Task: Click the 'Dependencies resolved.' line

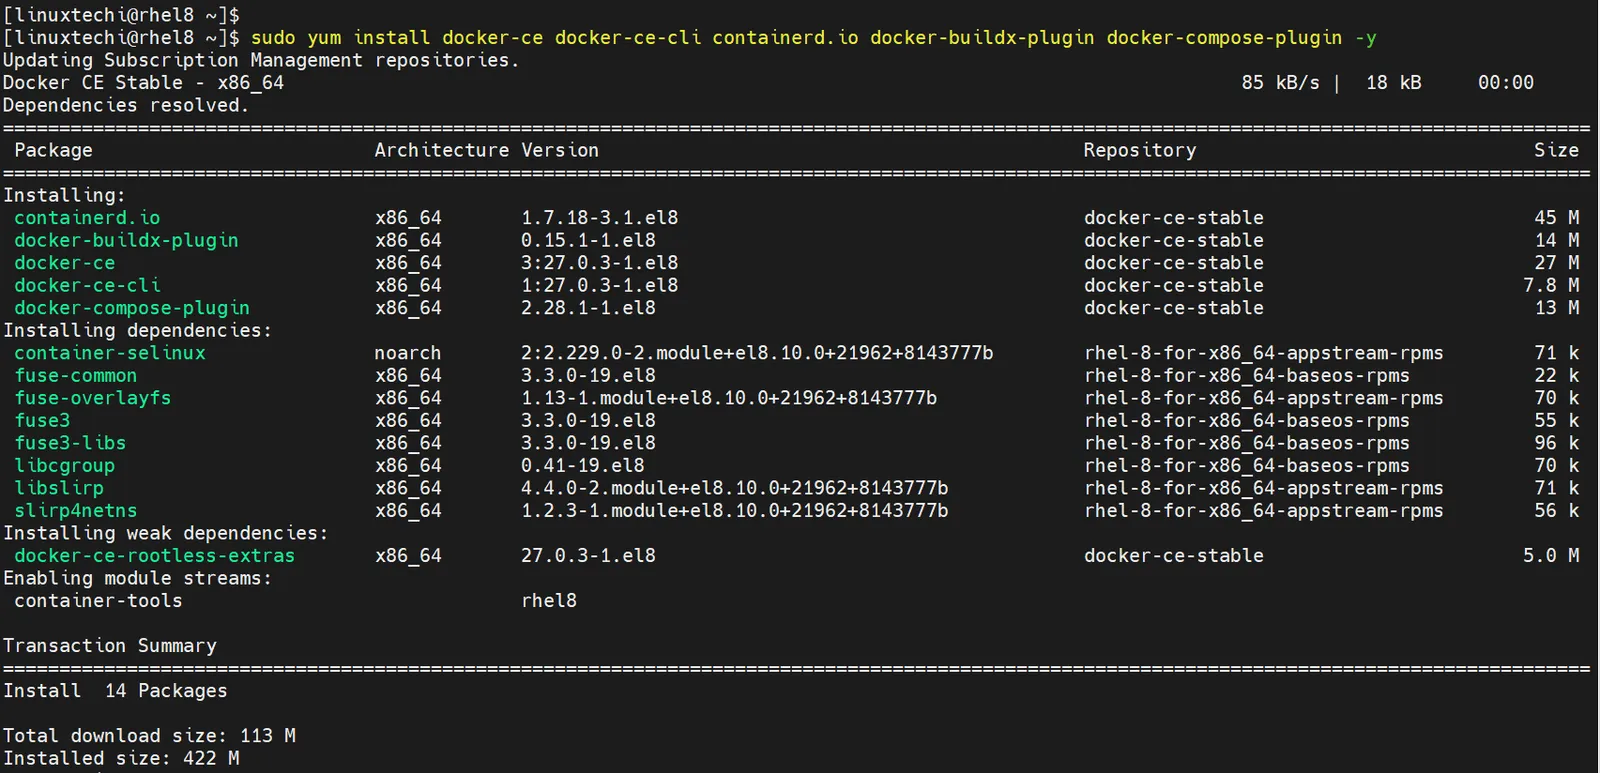Action: (126, 105)
